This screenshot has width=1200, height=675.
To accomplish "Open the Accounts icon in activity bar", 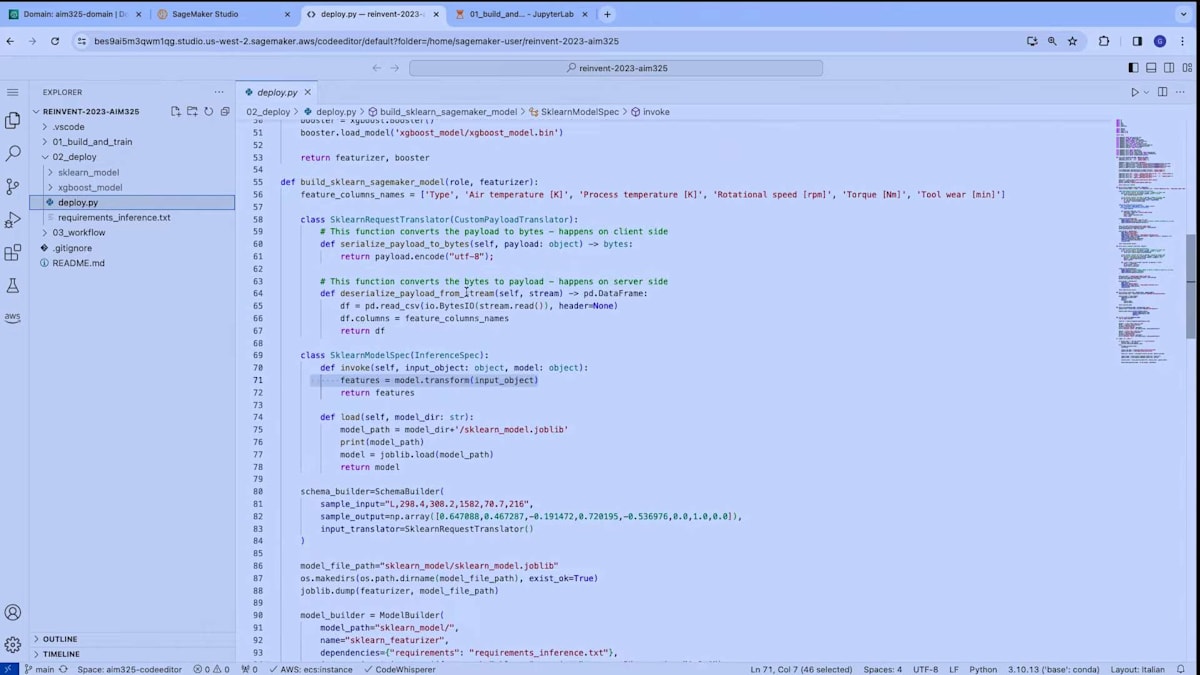I will [x=13, y=613].
